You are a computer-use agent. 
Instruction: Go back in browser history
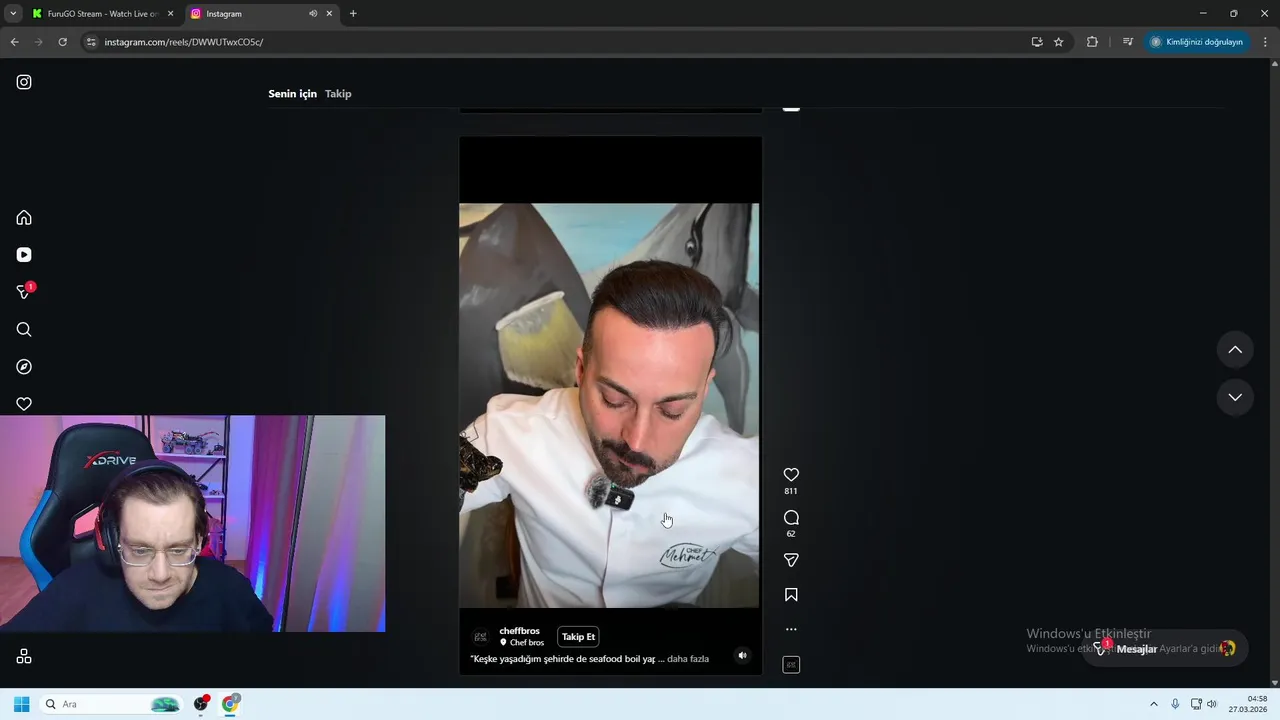tap(14, 42)
